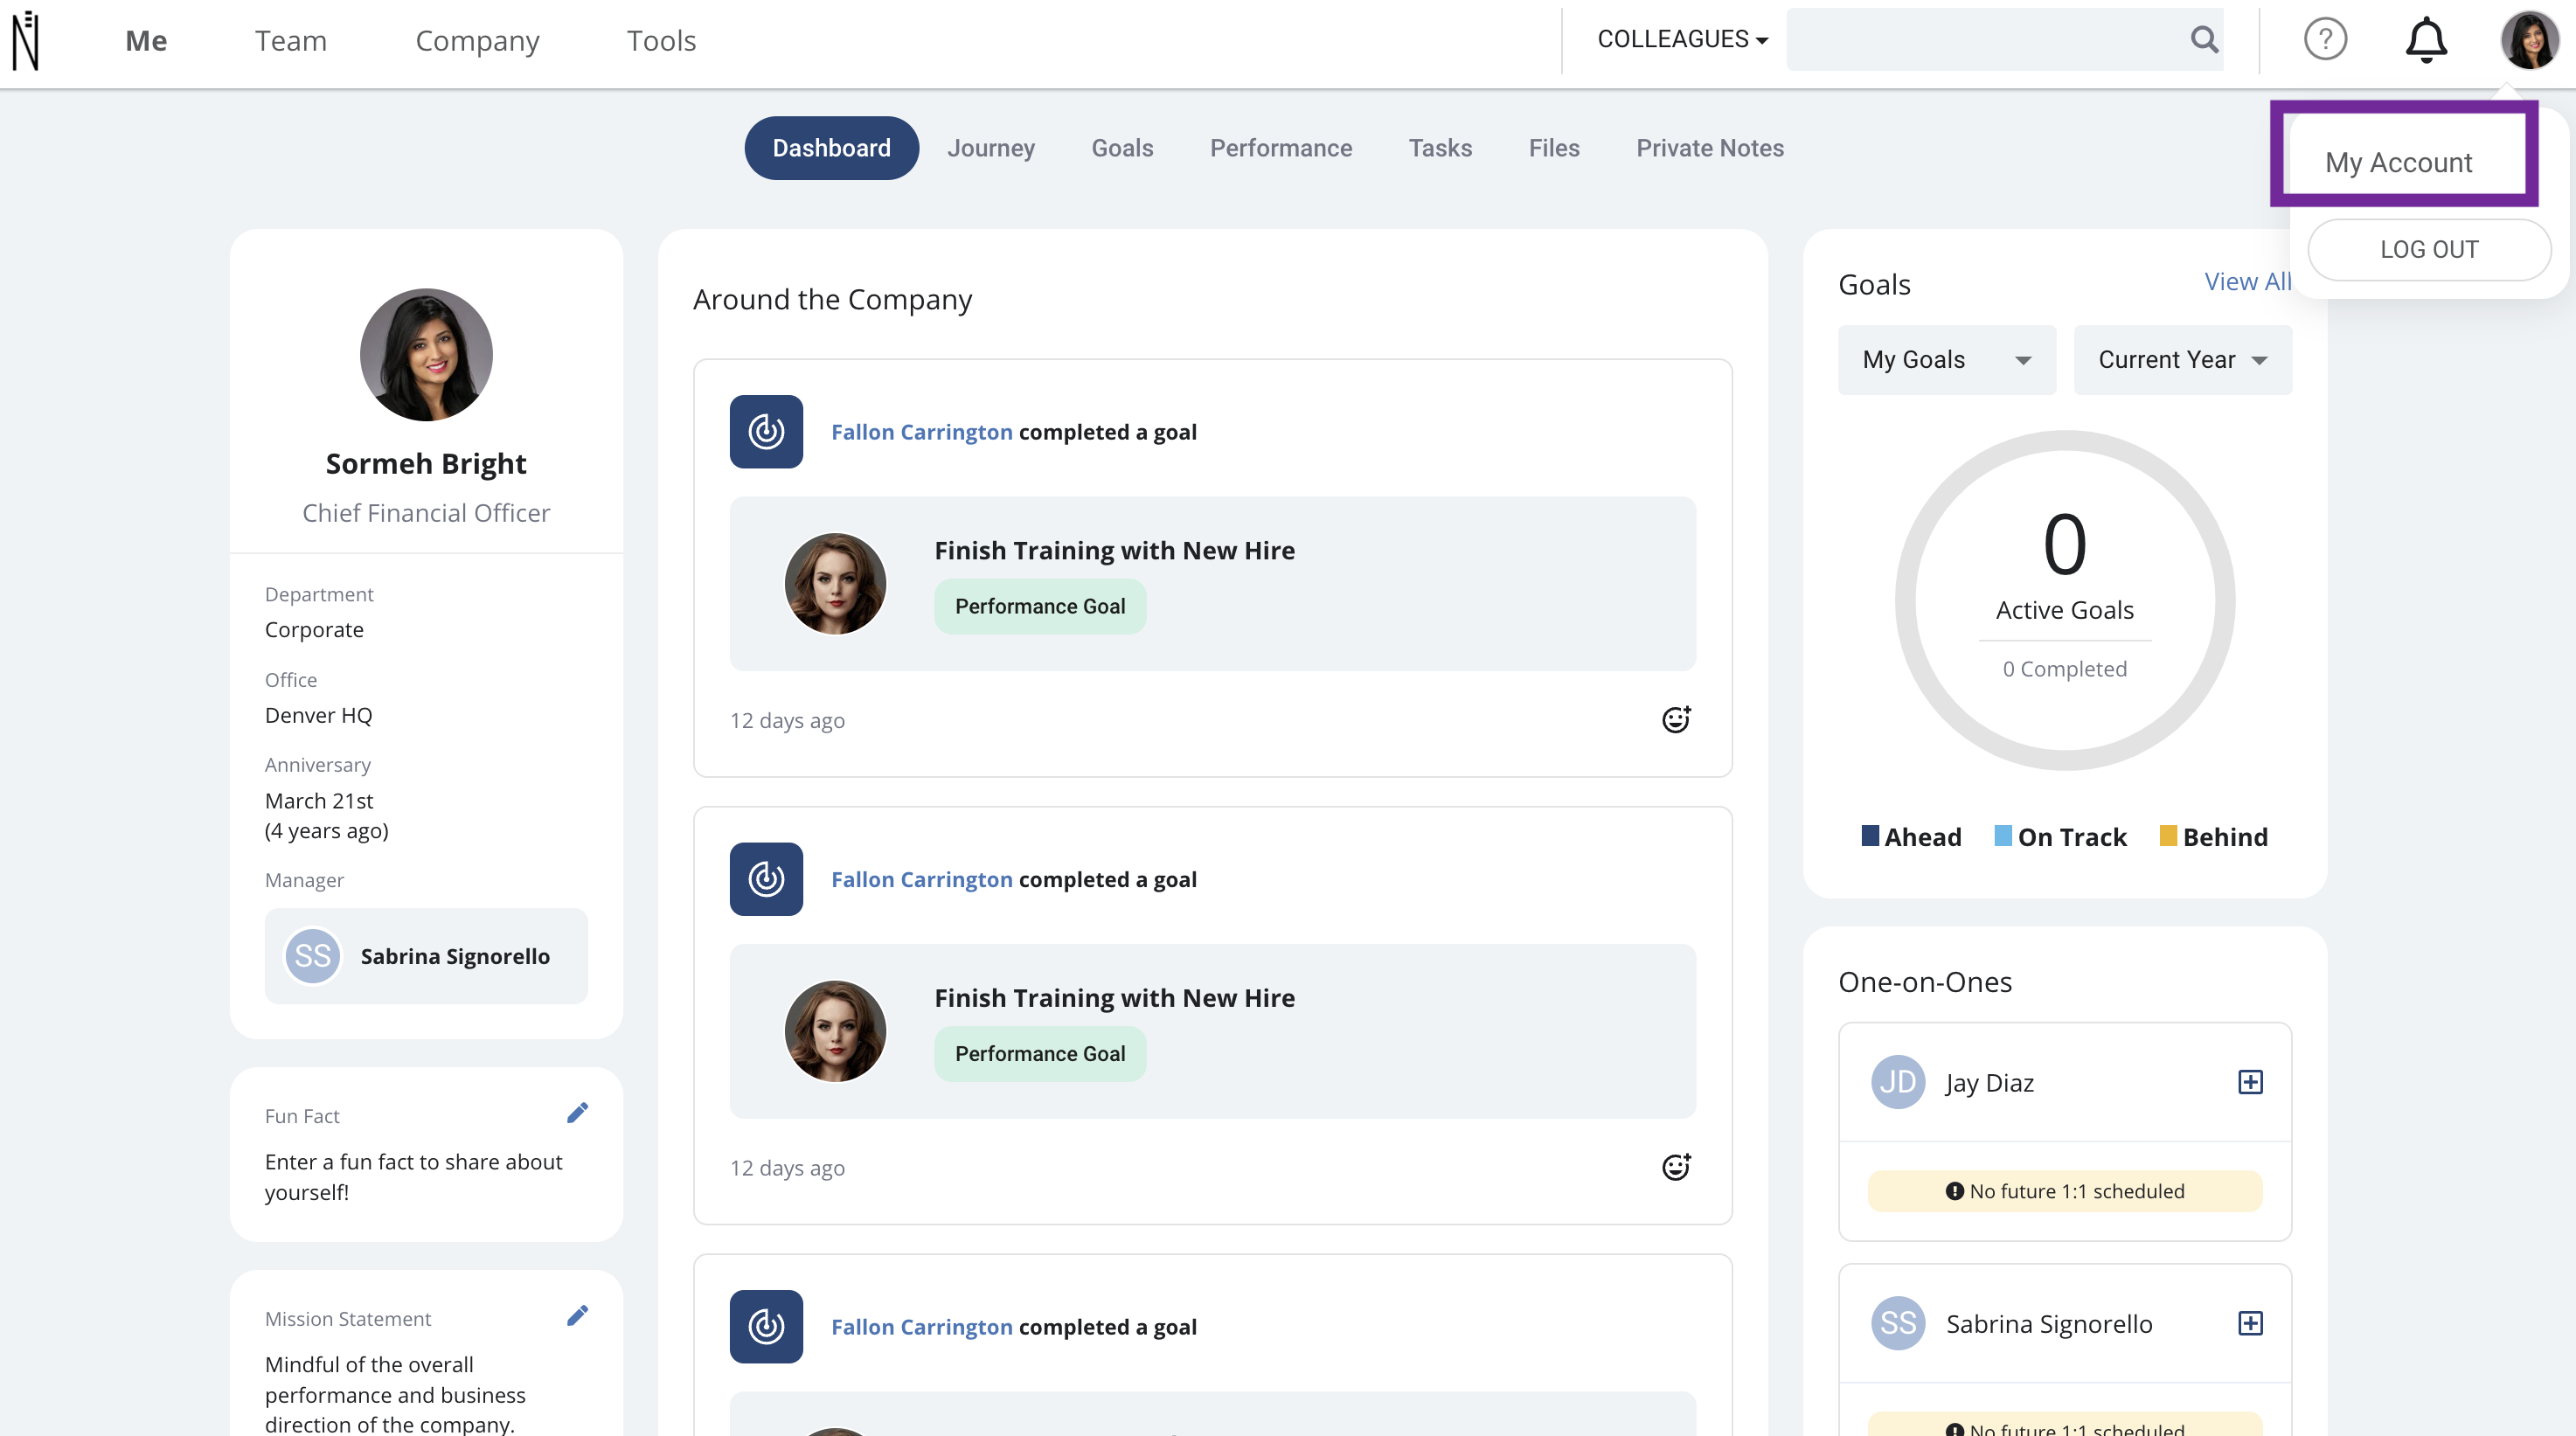The height and width of the screenshot is (1436, 2576).
Task: Open Fallon Carrington link in first post
Action: click(x=921, y=432)
